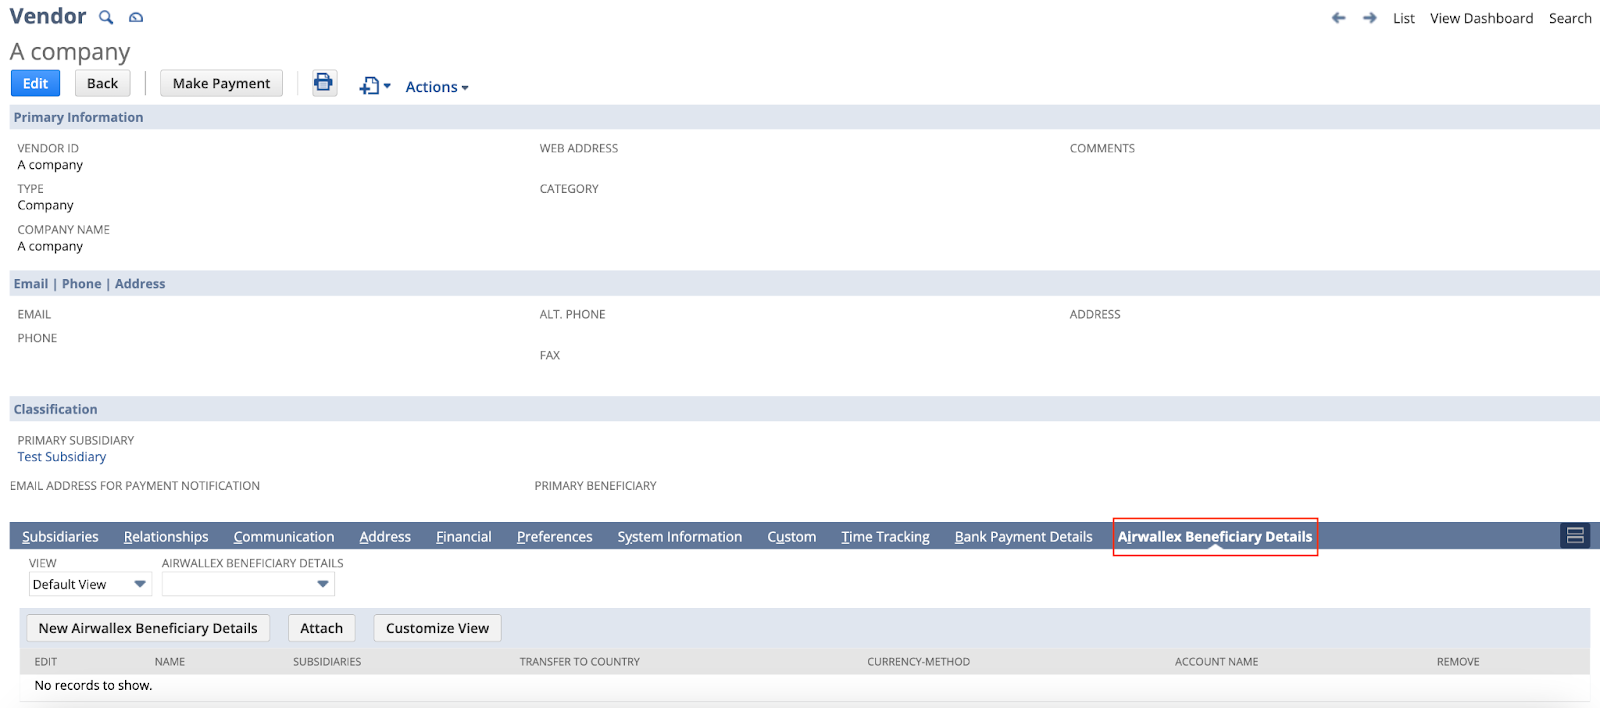Select the Subsidiaries tab
The image size is (1600, 708).
(60, 537)
